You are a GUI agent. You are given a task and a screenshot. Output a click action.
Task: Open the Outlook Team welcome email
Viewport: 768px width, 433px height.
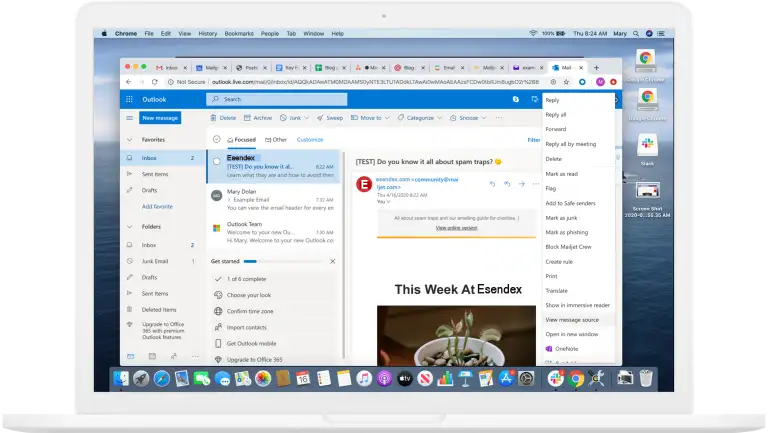[x=274, y=233]
